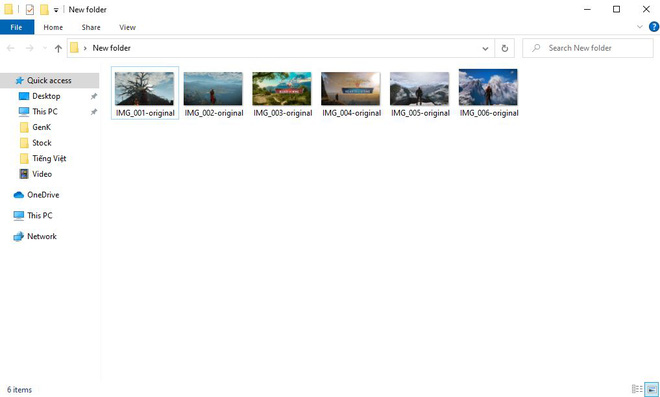
Task: Select the IMG_001-original thumbnail
Action: tap(144, 88)
